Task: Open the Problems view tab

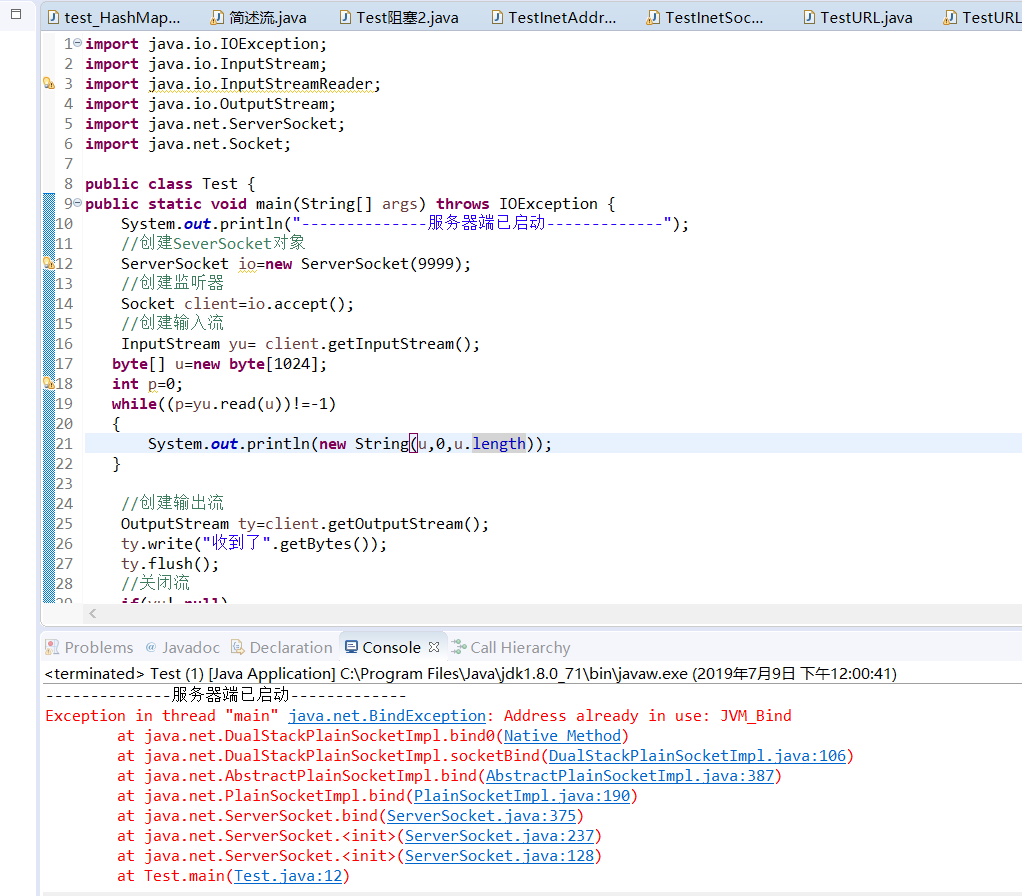Action: click(x=89, y=647)
